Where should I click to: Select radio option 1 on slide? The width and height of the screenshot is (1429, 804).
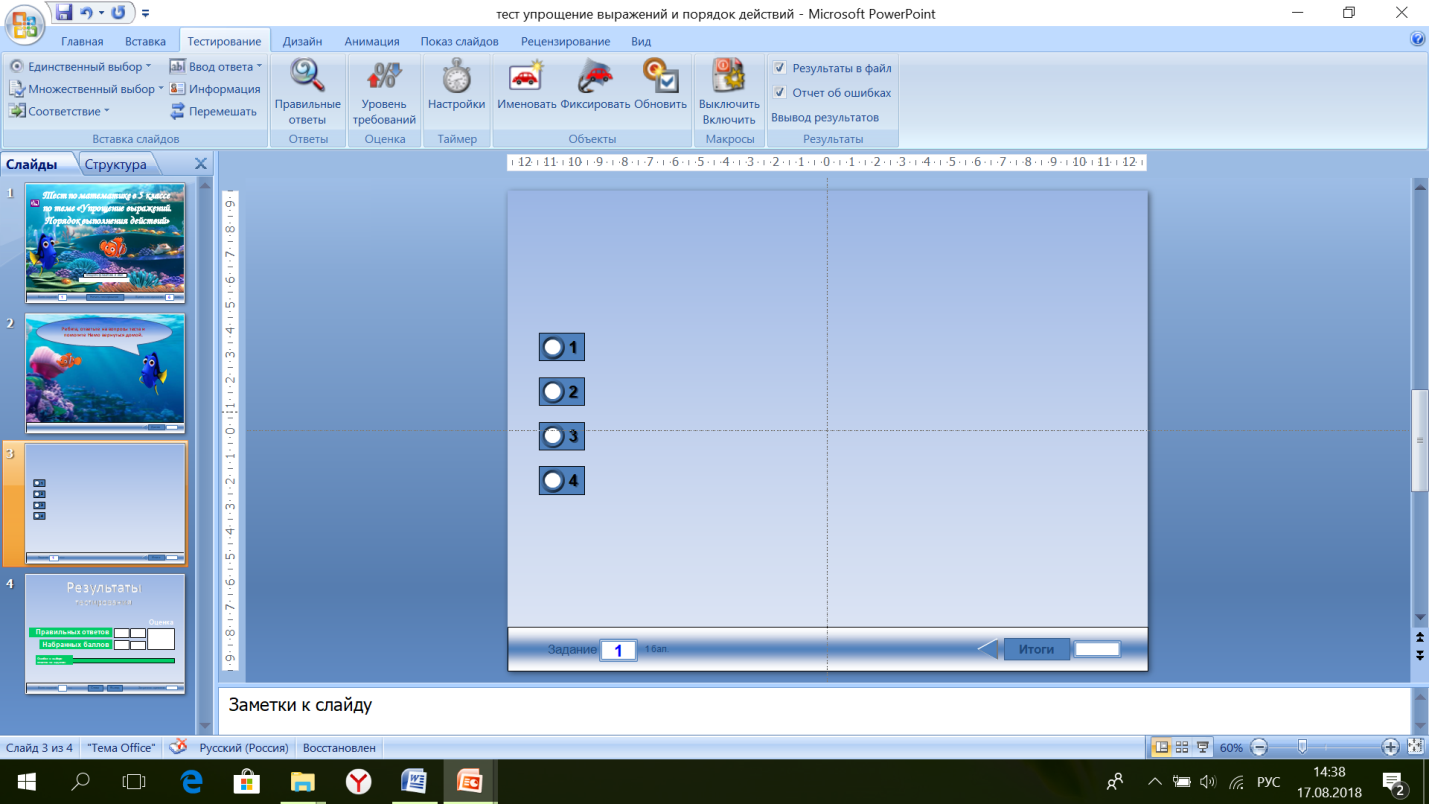click(553, 347)
